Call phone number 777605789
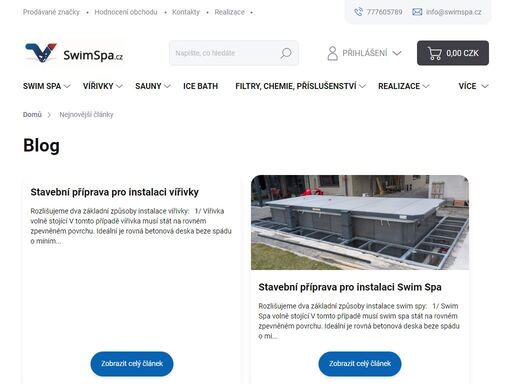 click(x=384, y=12)
